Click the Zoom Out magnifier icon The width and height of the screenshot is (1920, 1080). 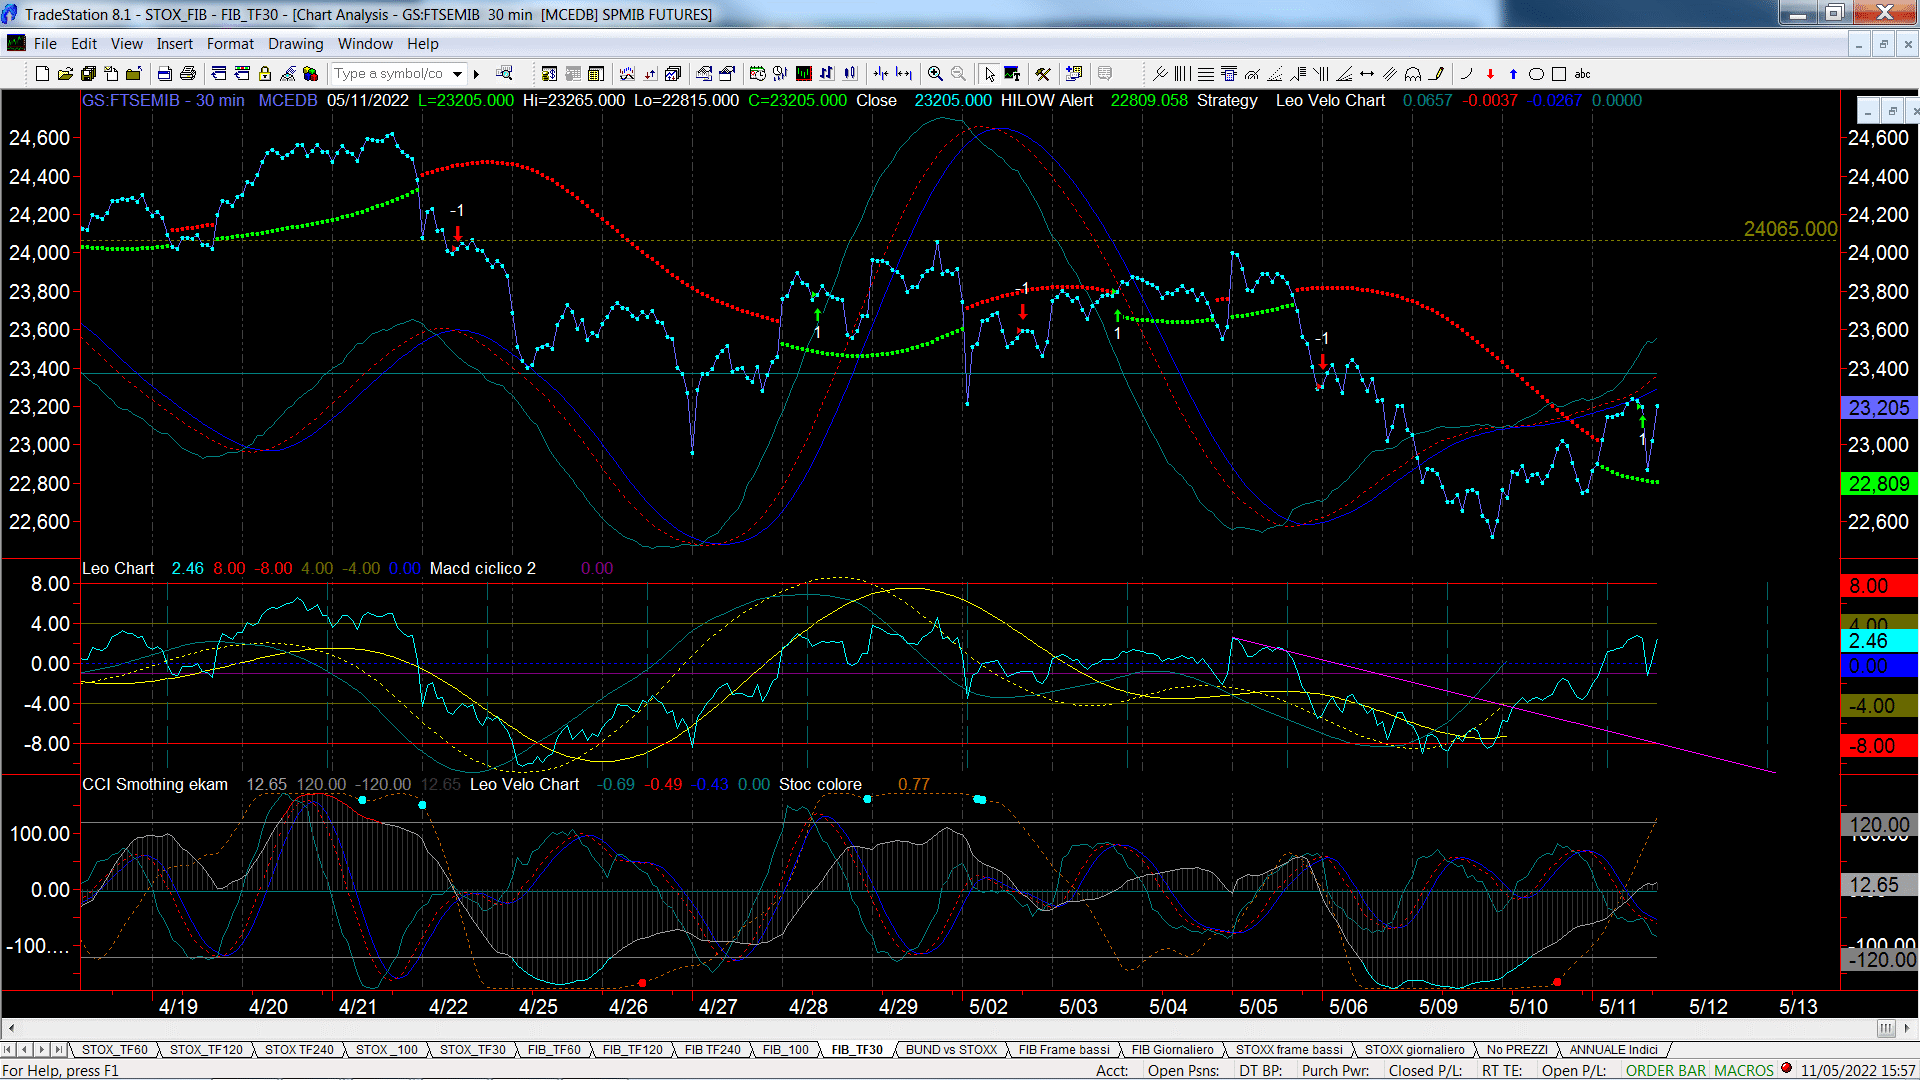[958, 73]
